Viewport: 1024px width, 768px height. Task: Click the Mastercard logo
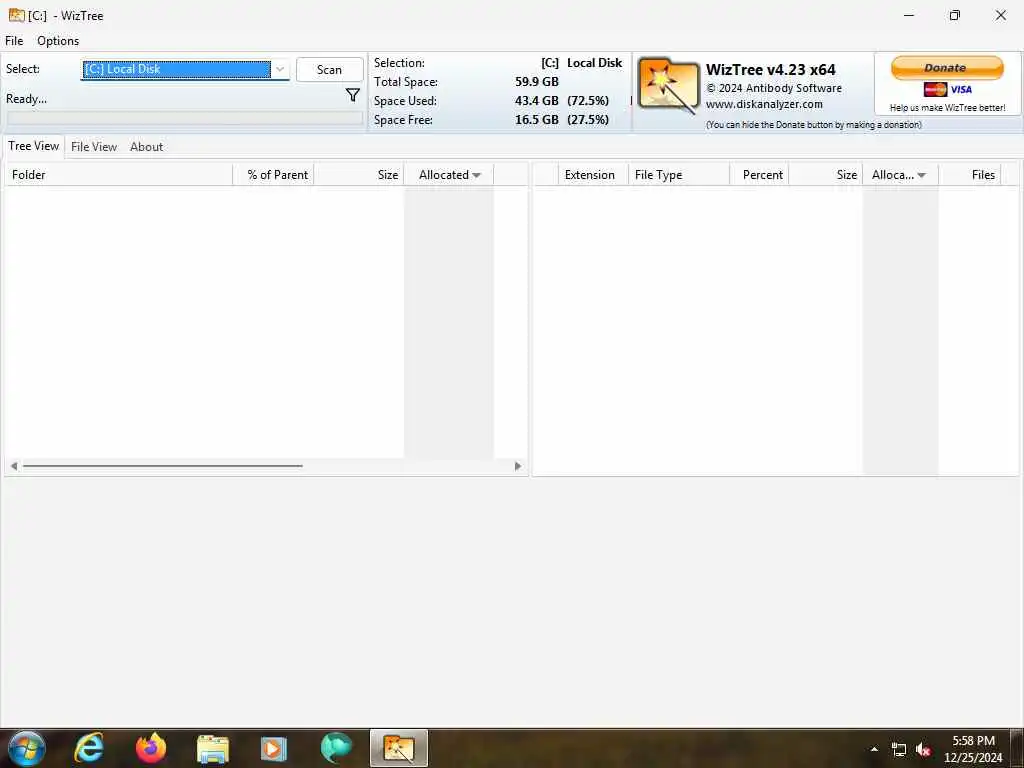point(935,89)
